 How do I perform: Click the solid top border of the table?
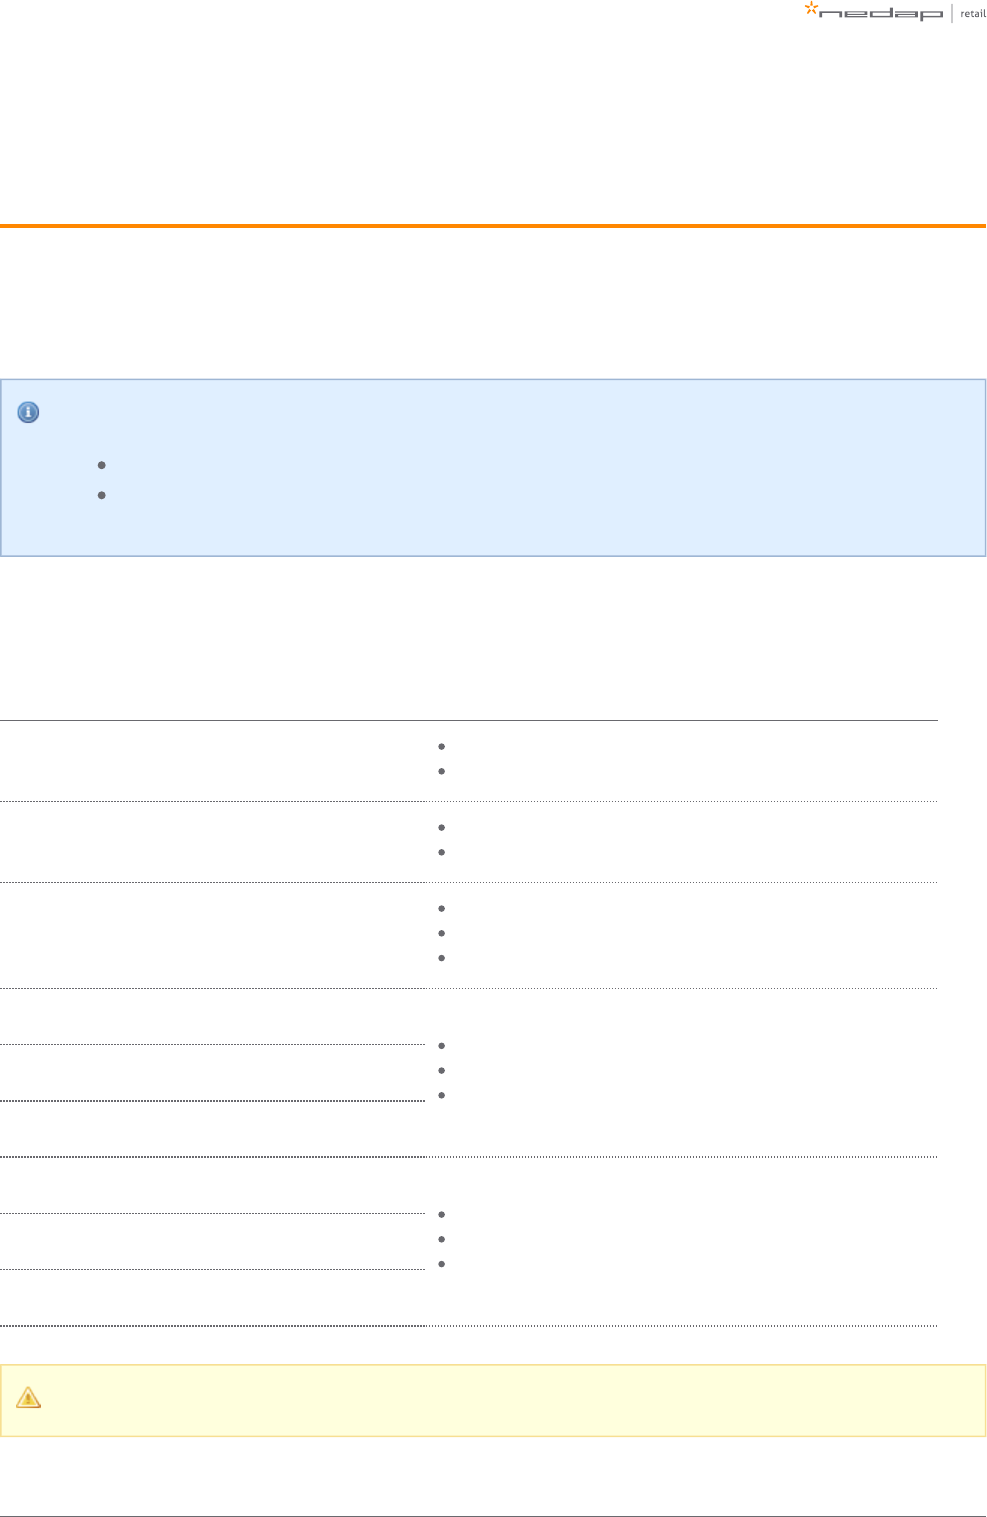[469, 720]
